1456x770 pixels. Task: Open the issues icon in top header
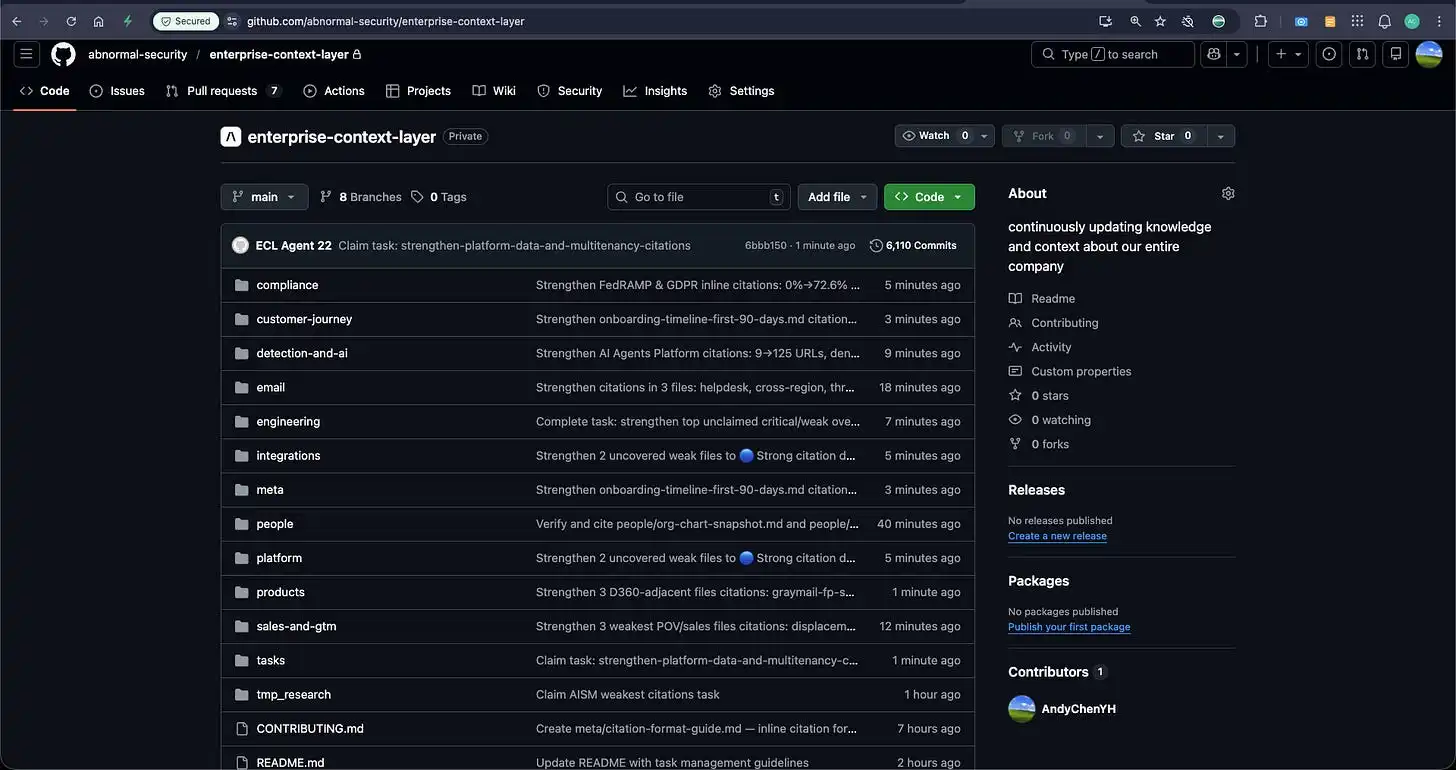[1329, 54]
